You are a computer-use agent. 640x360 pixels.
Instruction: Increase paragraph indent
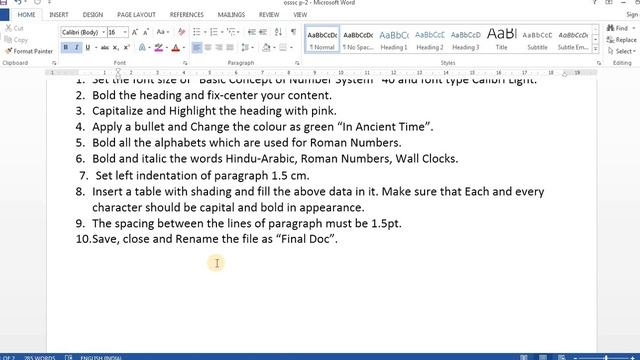(x=263, y=32)
